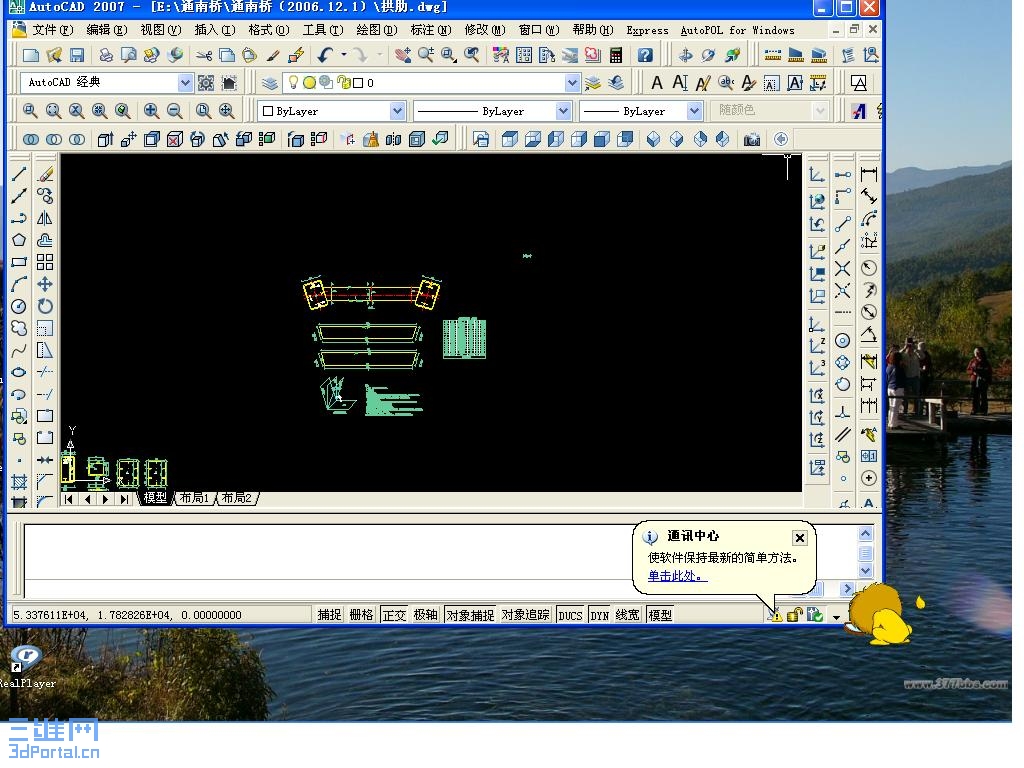The height and width of the screenshot is (768, 1024).
Task: Select the Mirror tool
Action: tap(45, 218)
